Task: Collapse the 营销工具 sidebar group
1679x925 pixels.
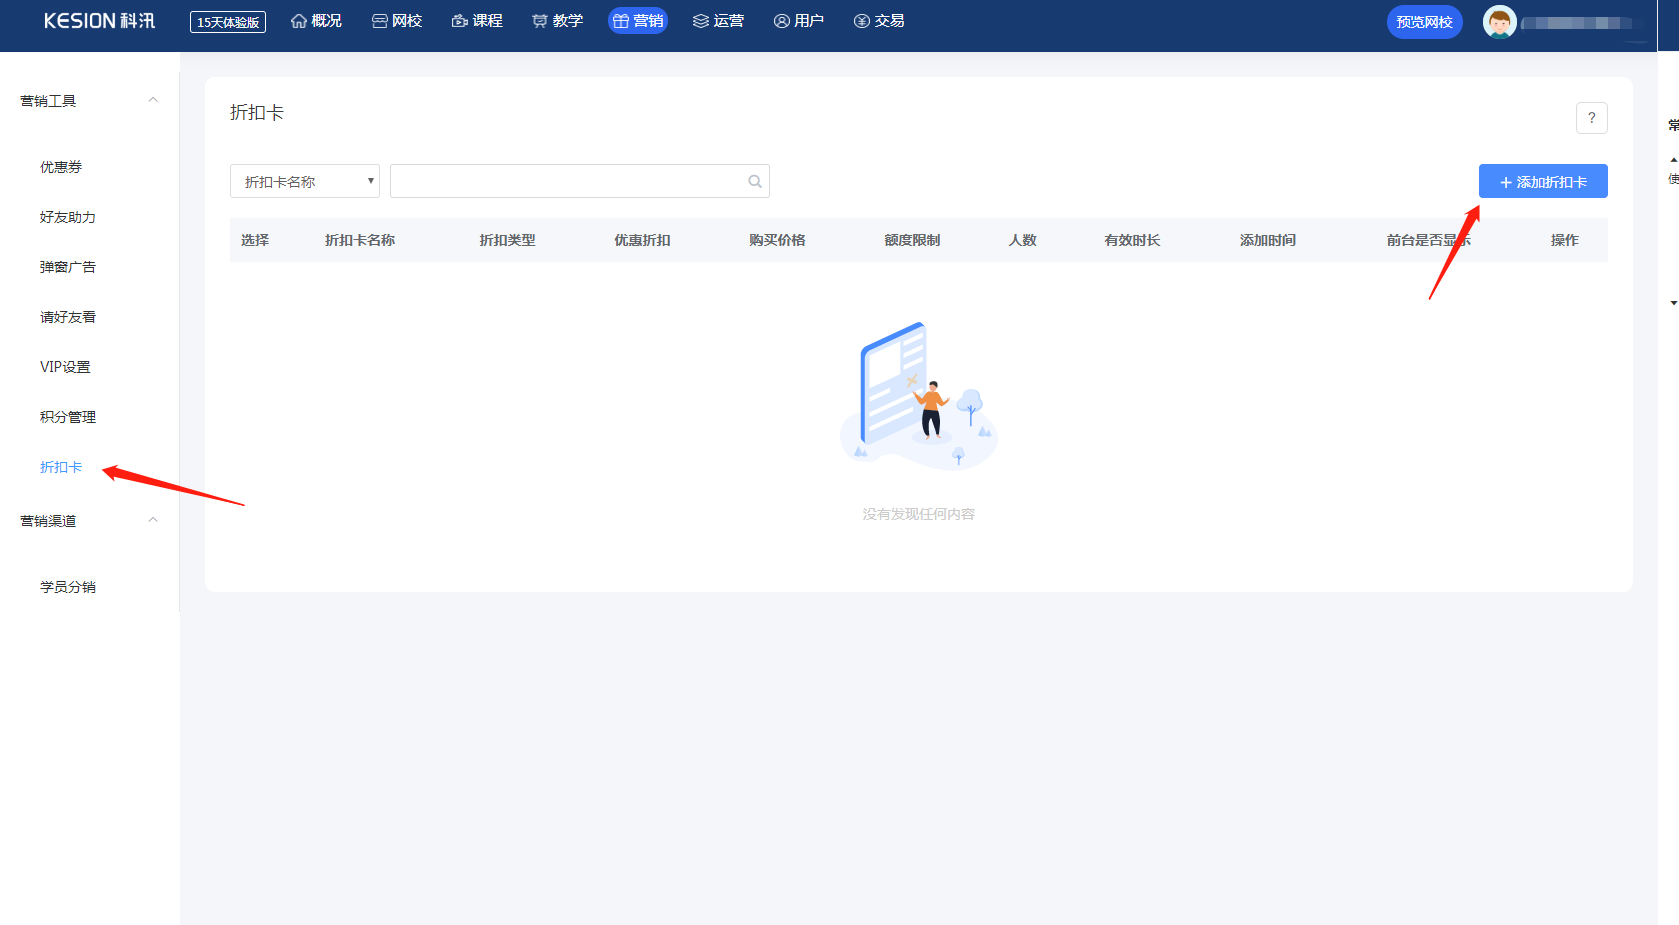Action: pyautogui.click(x=153, y=100)
